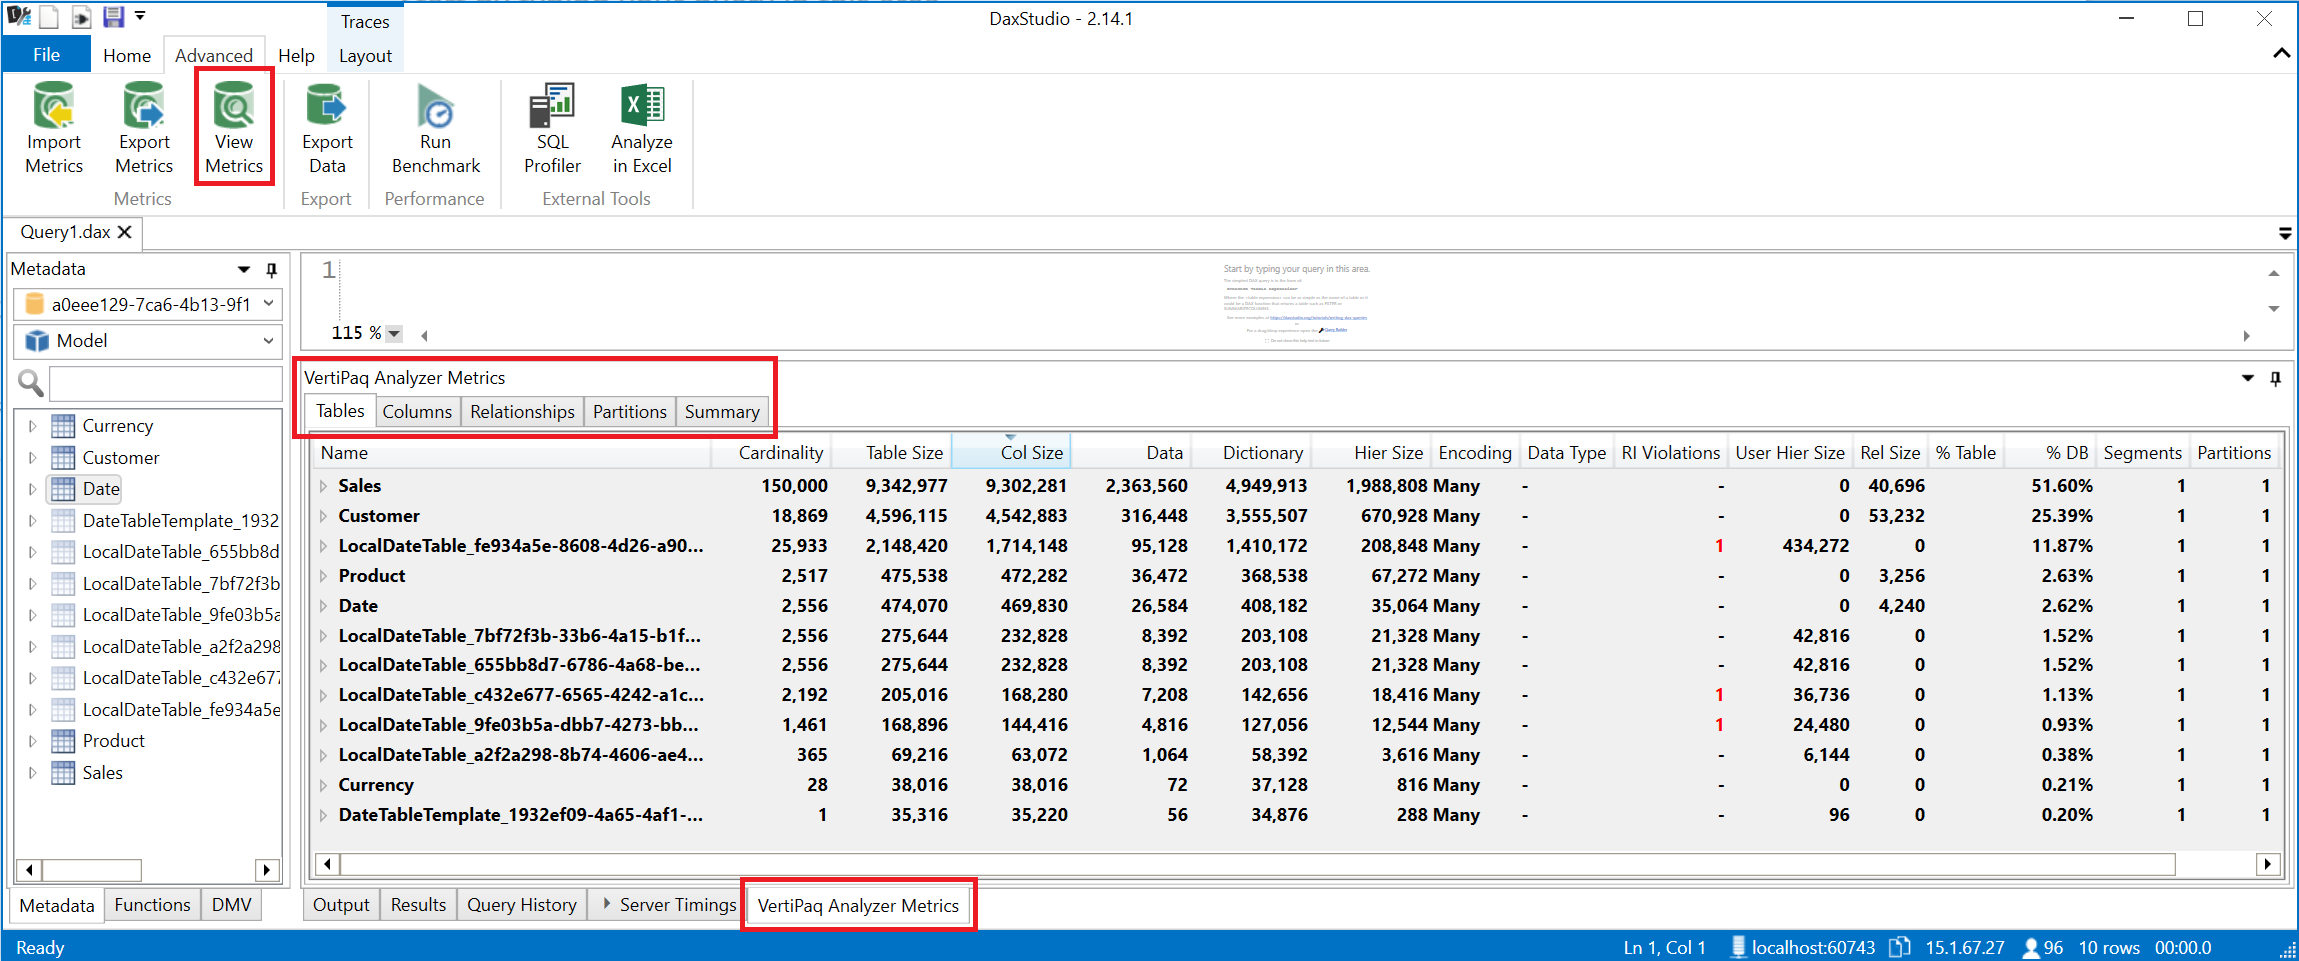Select the Partitions tab
Viewport: 2299px width, 961px height.
629,412
